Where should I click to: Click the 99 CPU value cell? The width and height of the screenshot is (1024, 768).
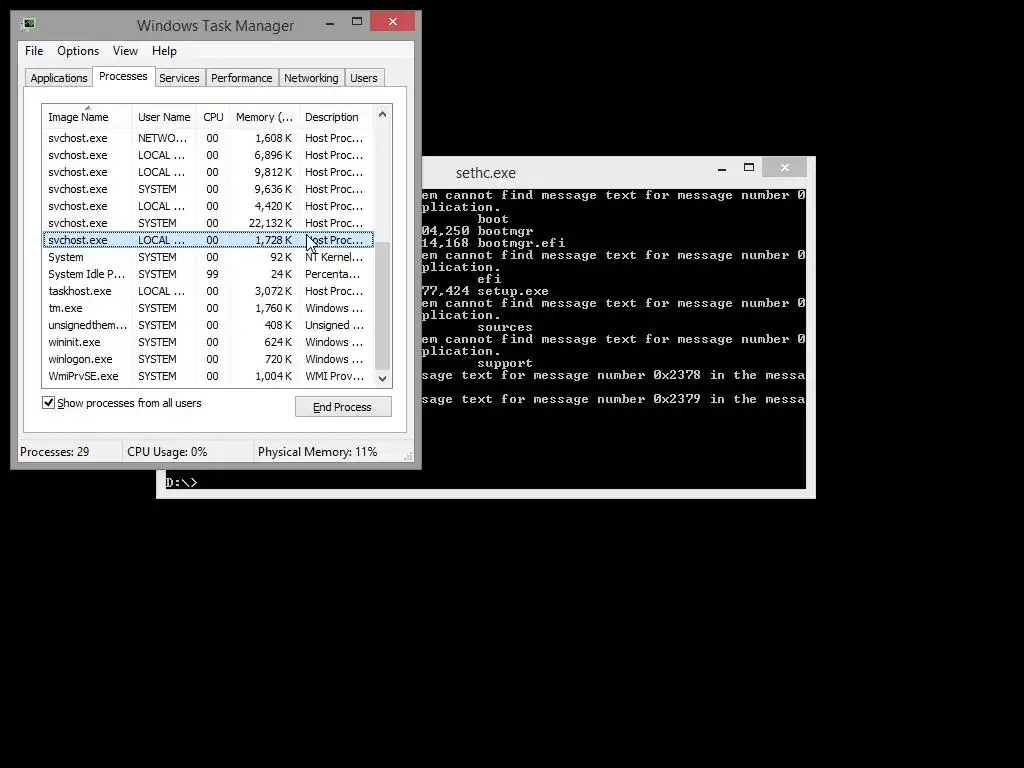(x=213, y=274)
